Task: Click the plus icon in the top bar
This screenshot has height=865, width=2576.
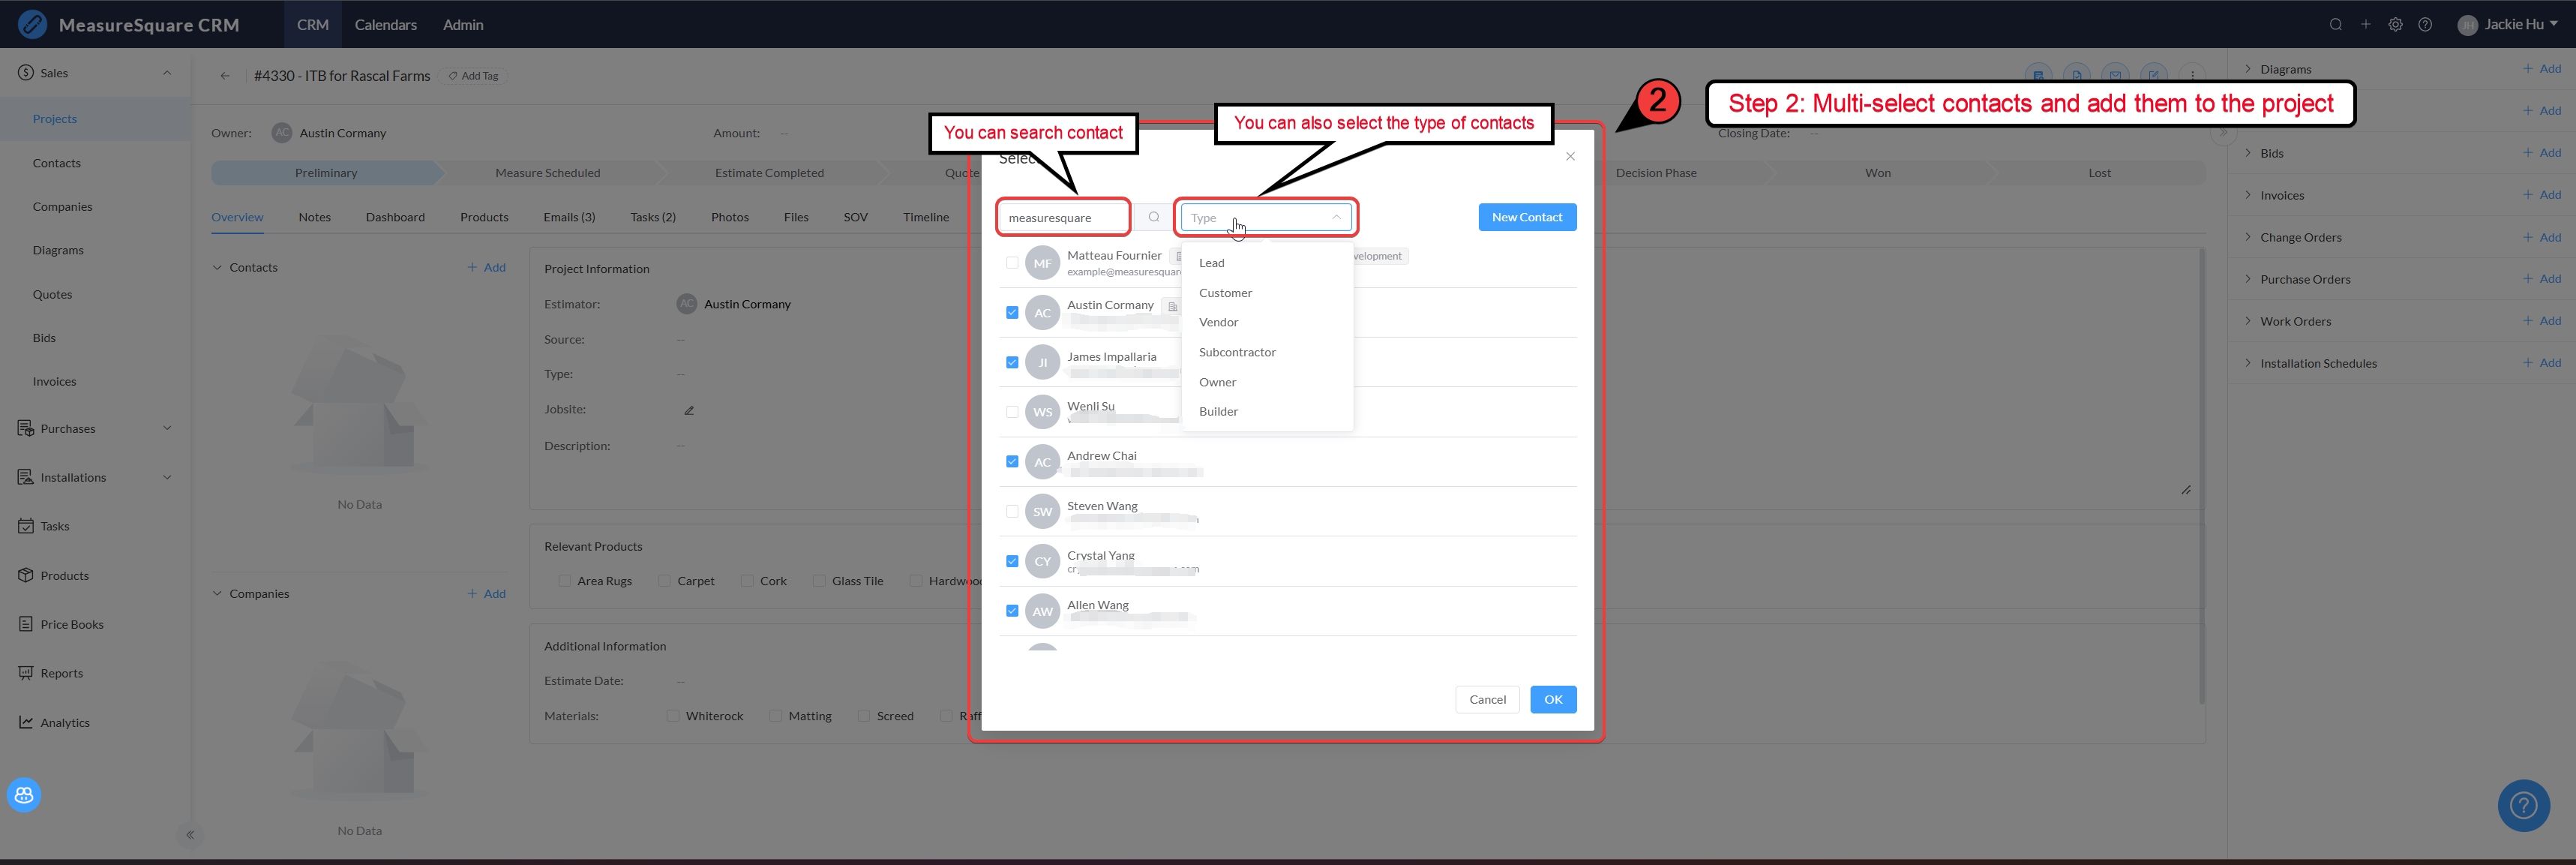Action: click(x=2365, y=25)
